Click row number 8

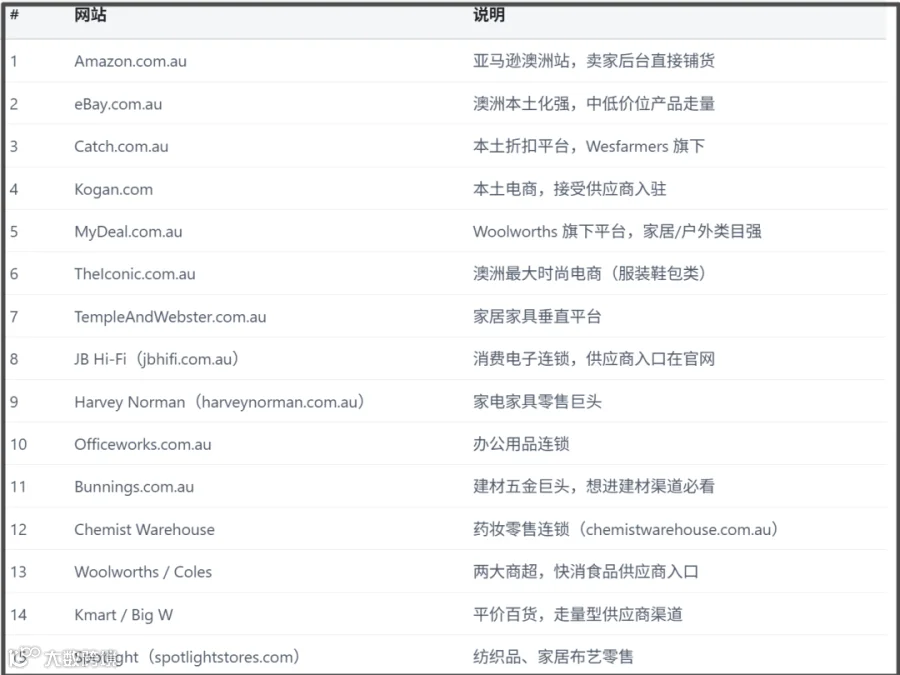coord(14,359)
